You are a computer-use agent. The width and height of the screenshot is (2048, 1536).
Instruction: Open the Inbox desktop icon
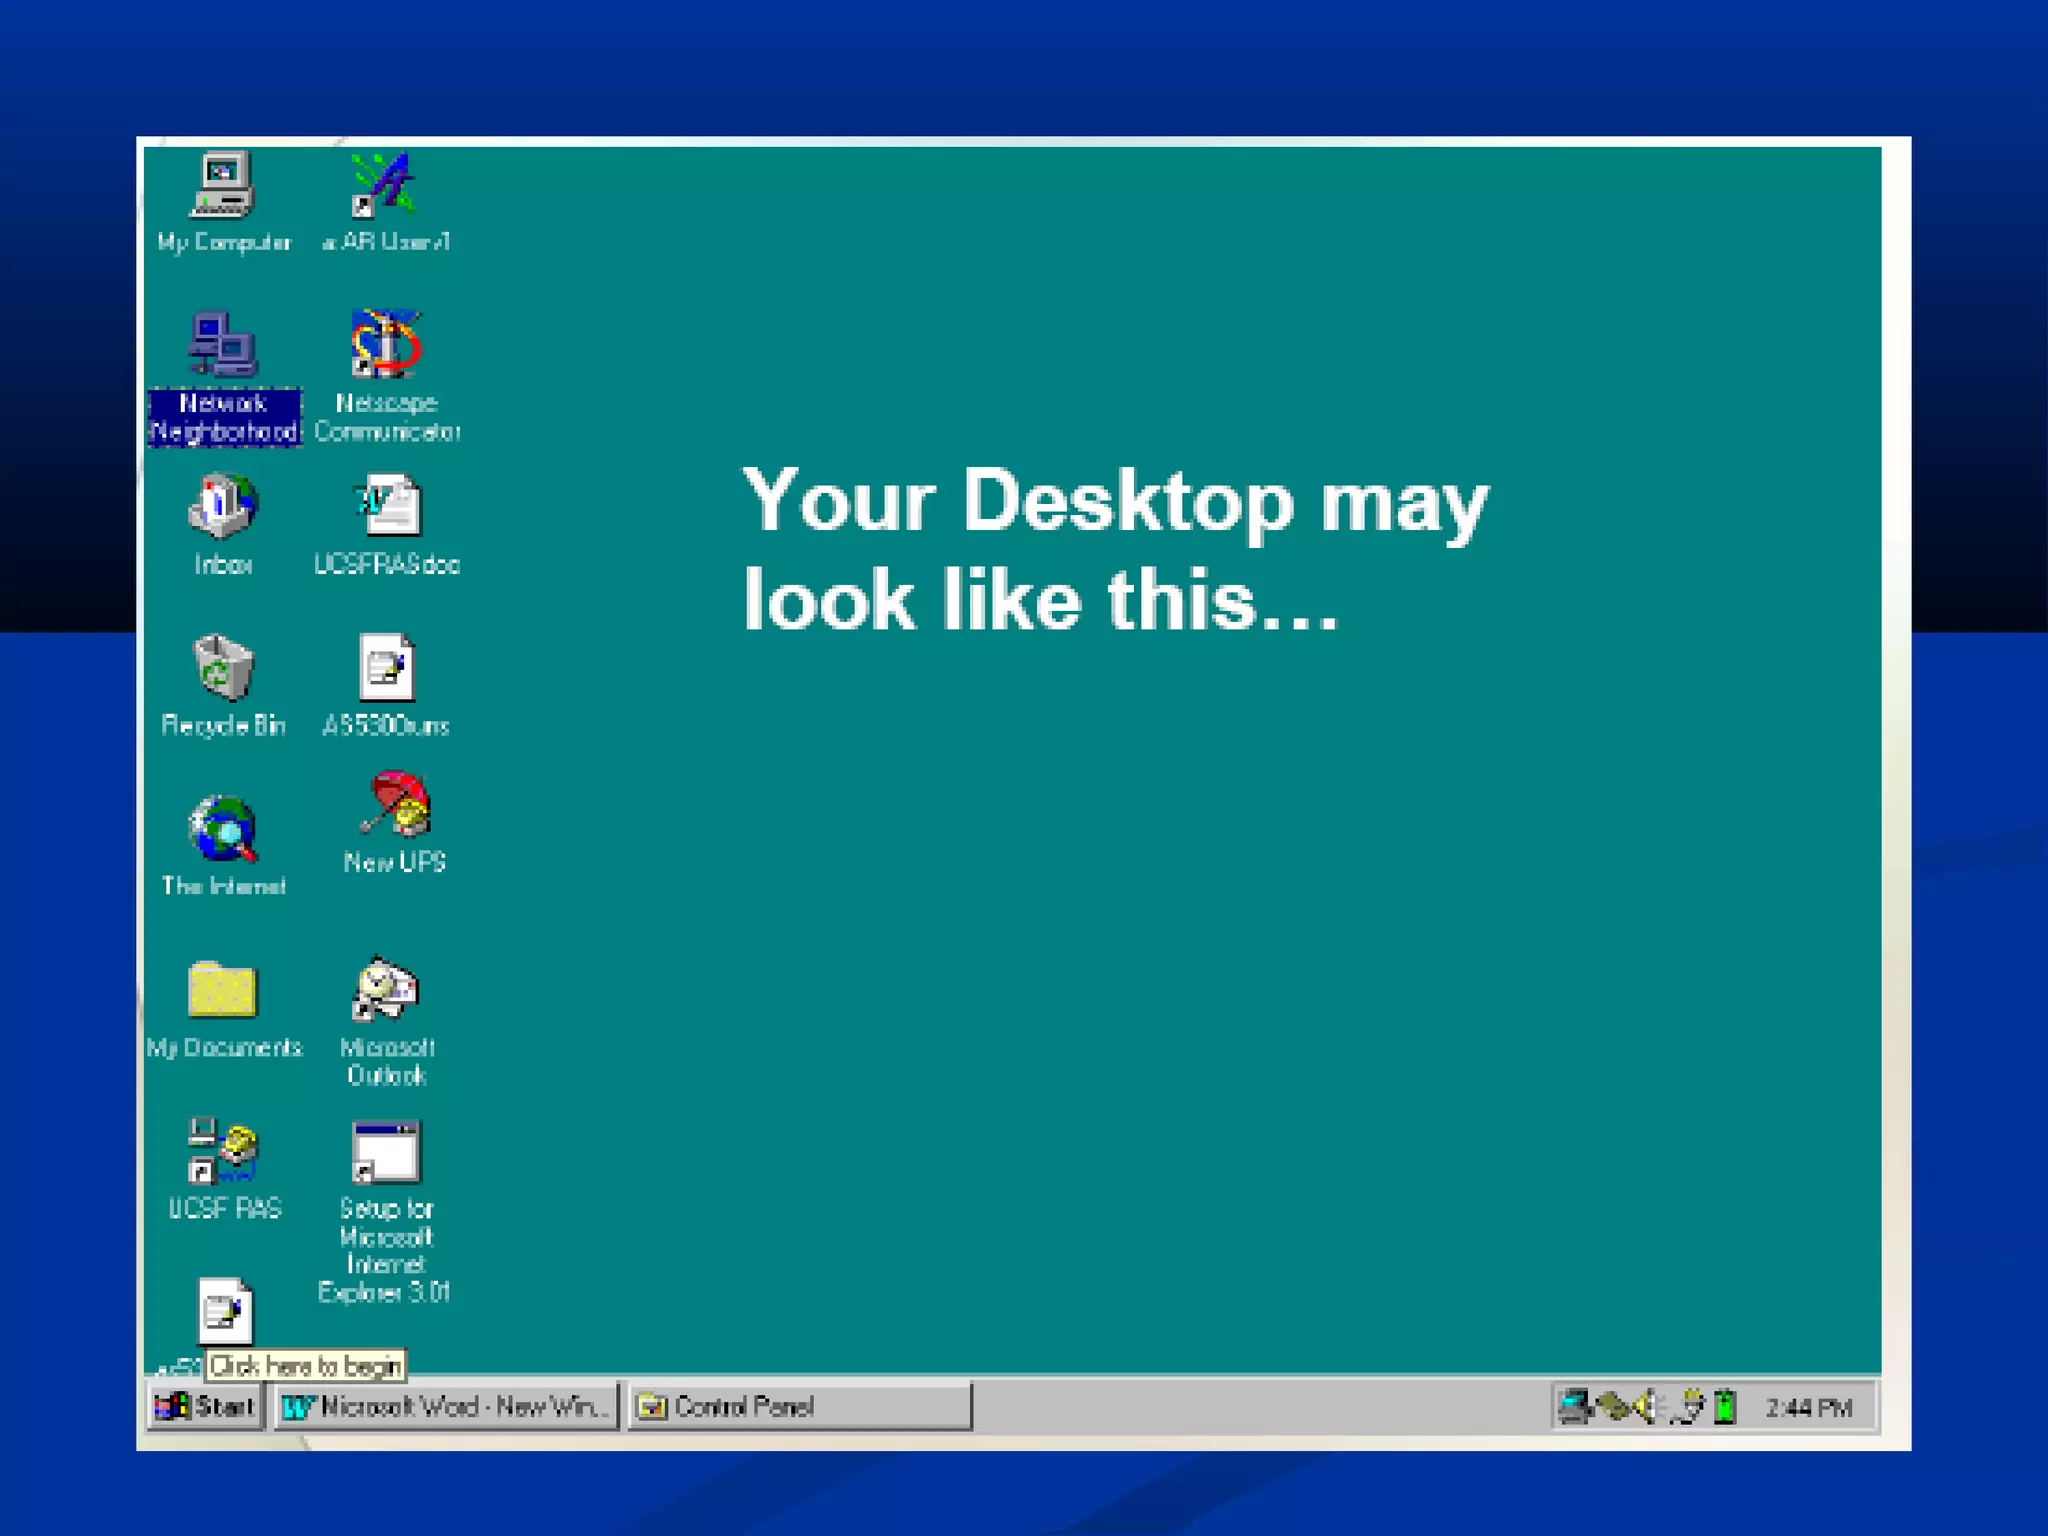coord(222,506)
